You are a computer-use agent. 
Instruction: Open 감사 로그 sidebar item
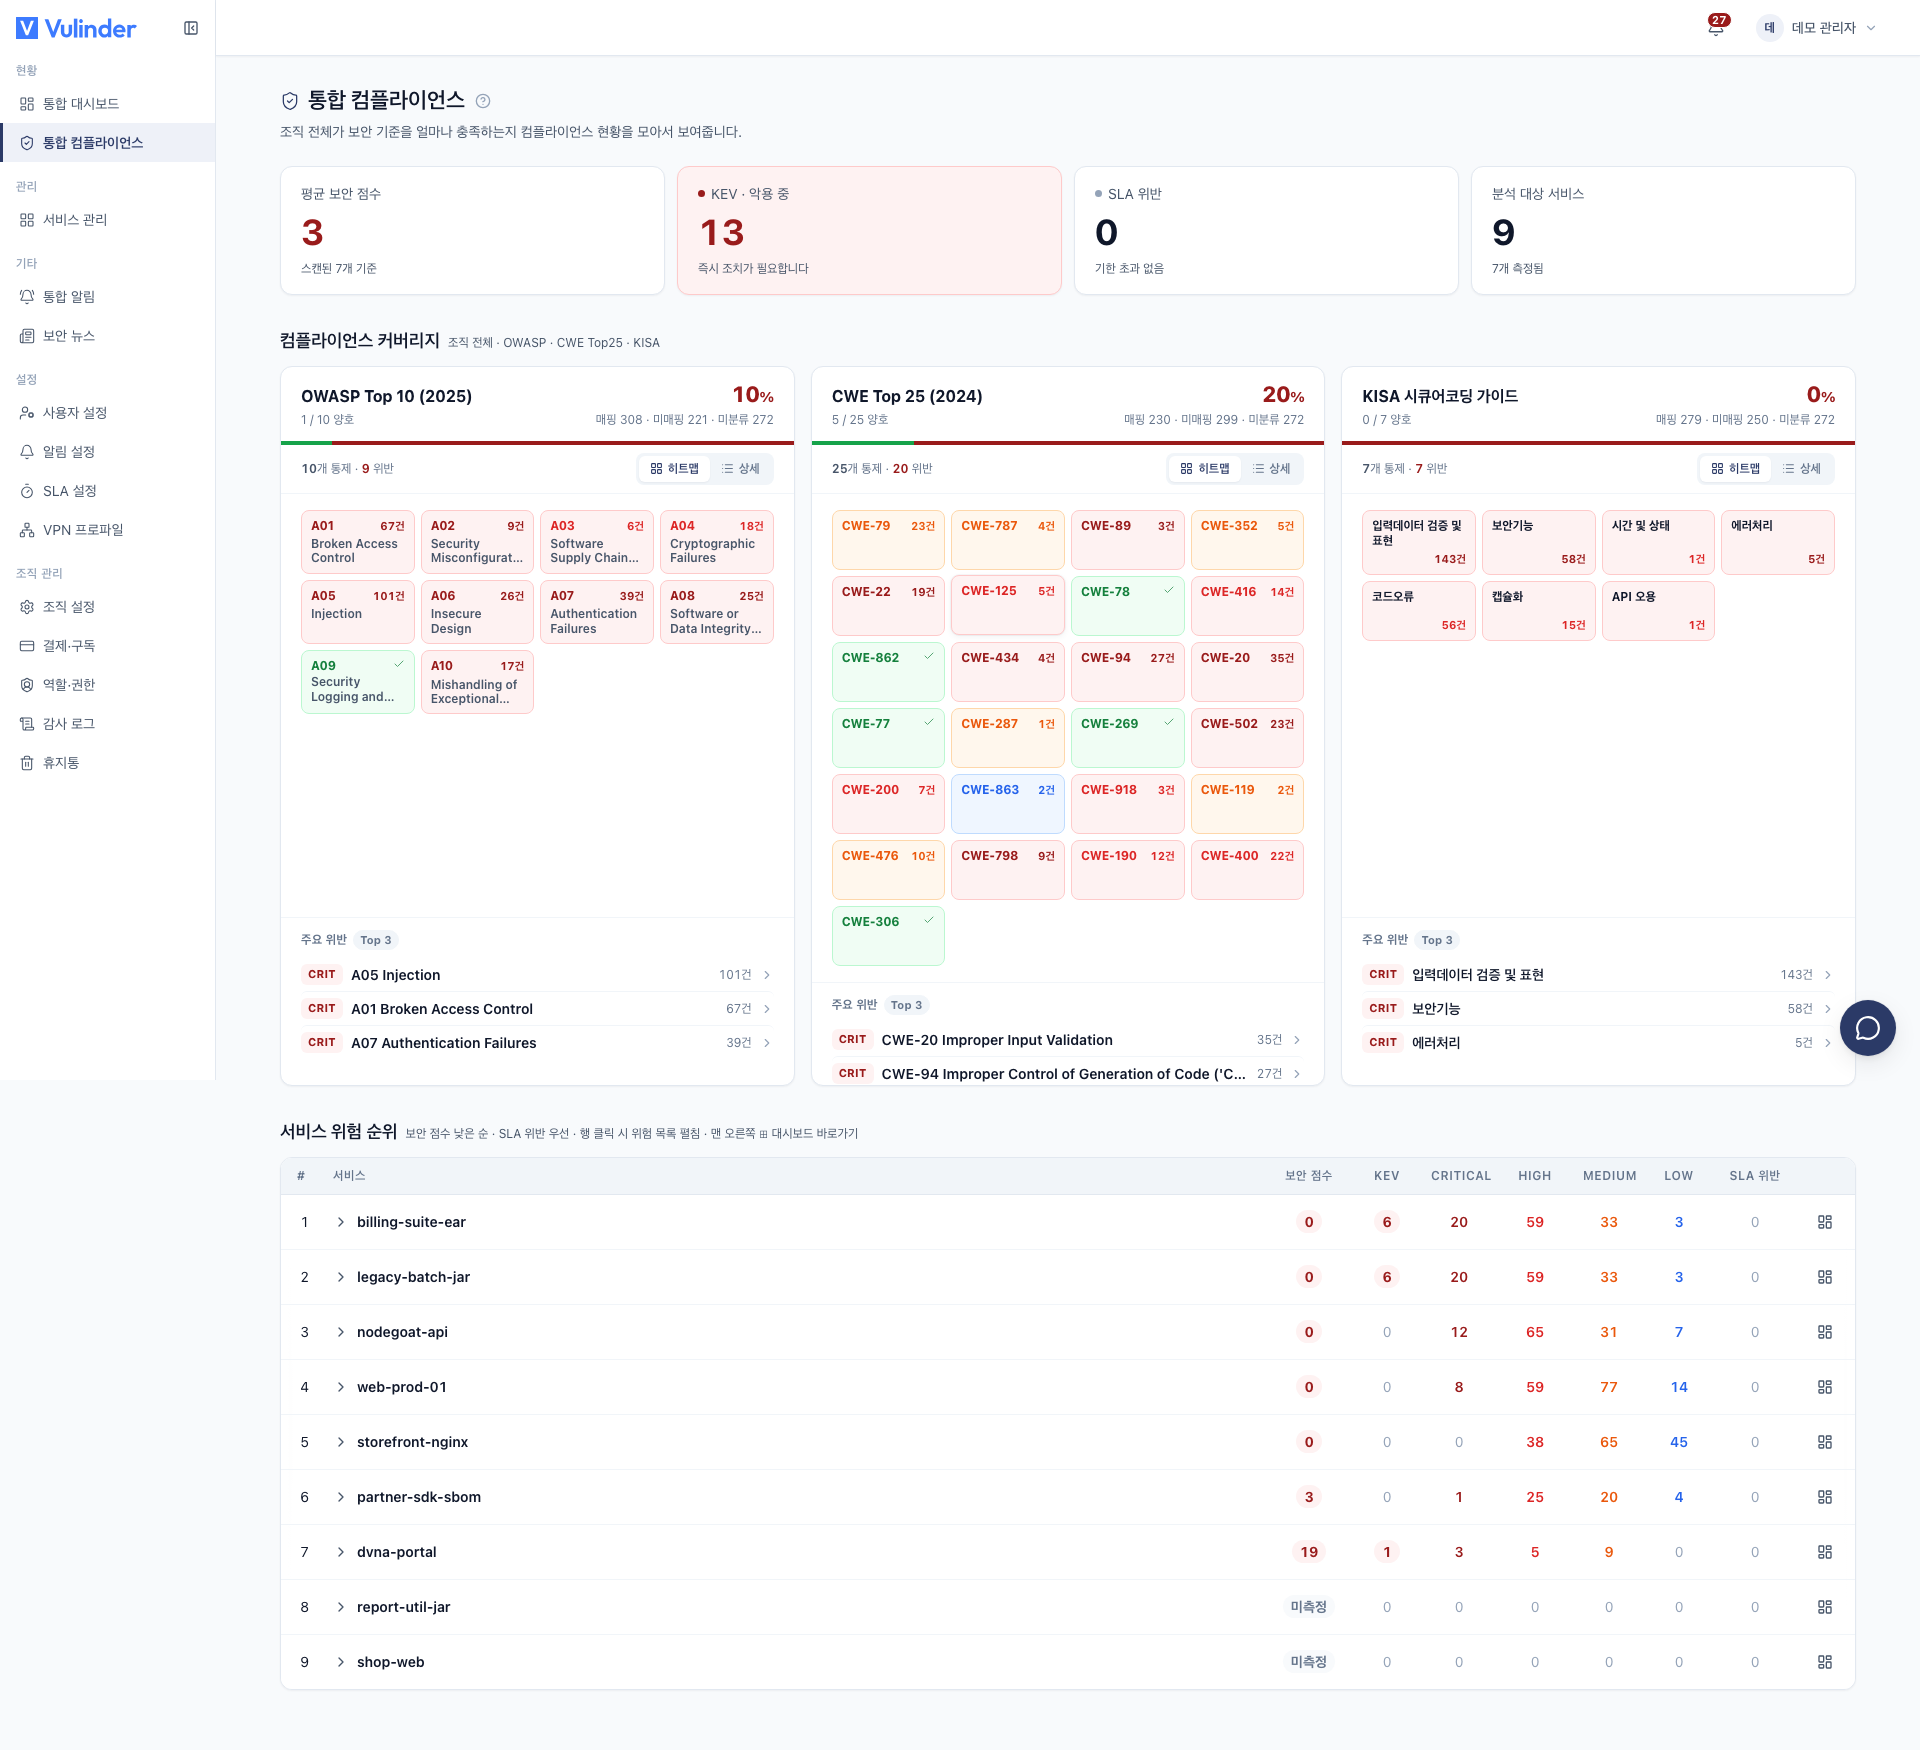pos(107,724)
